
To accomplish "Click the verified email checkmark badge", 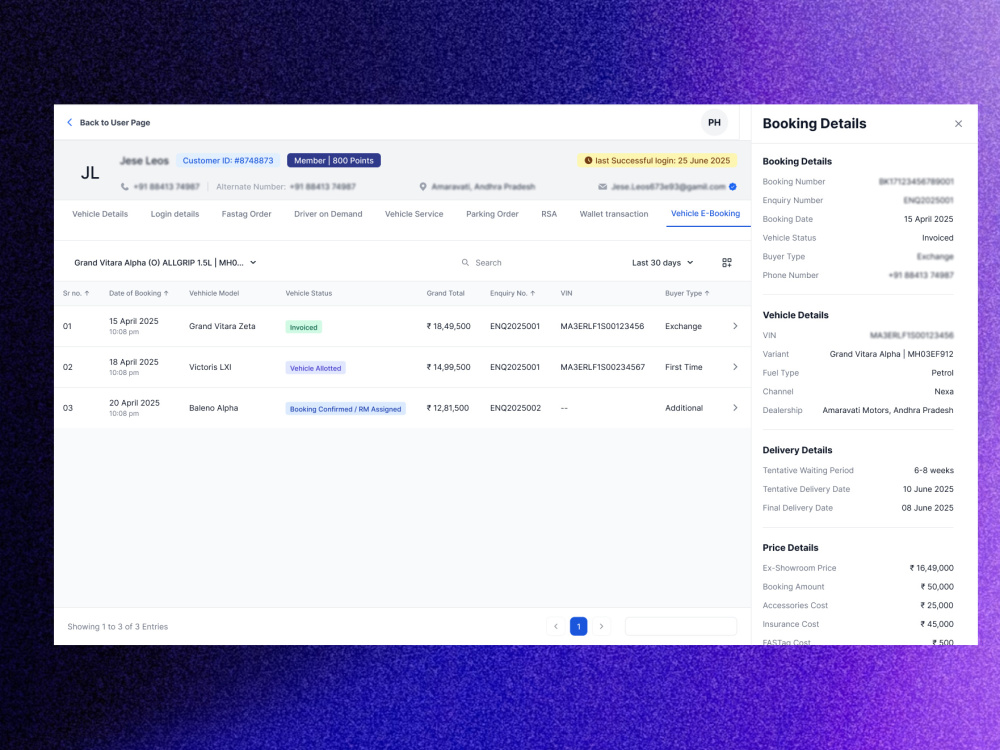I will click(733, 187).
